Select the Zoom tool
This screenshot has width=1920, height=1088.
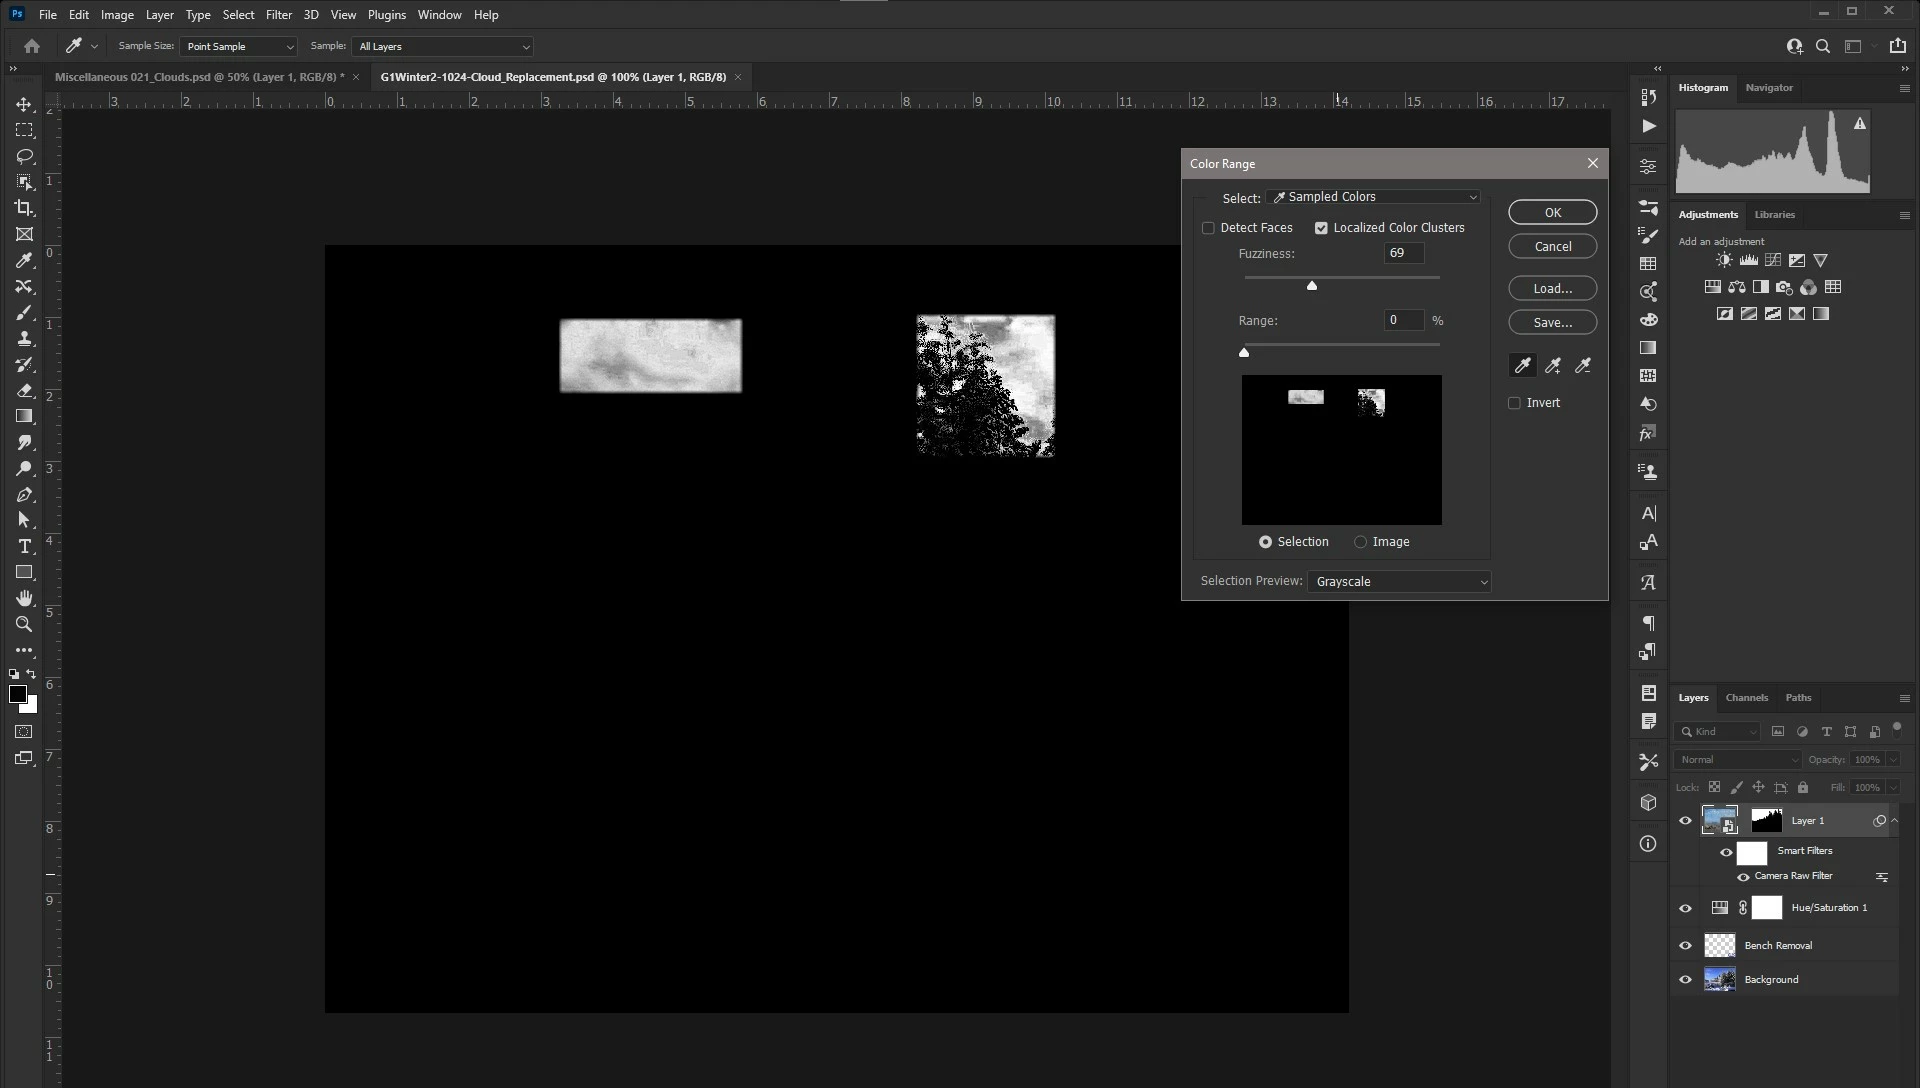pyautogui.click(x=24, y=624)
